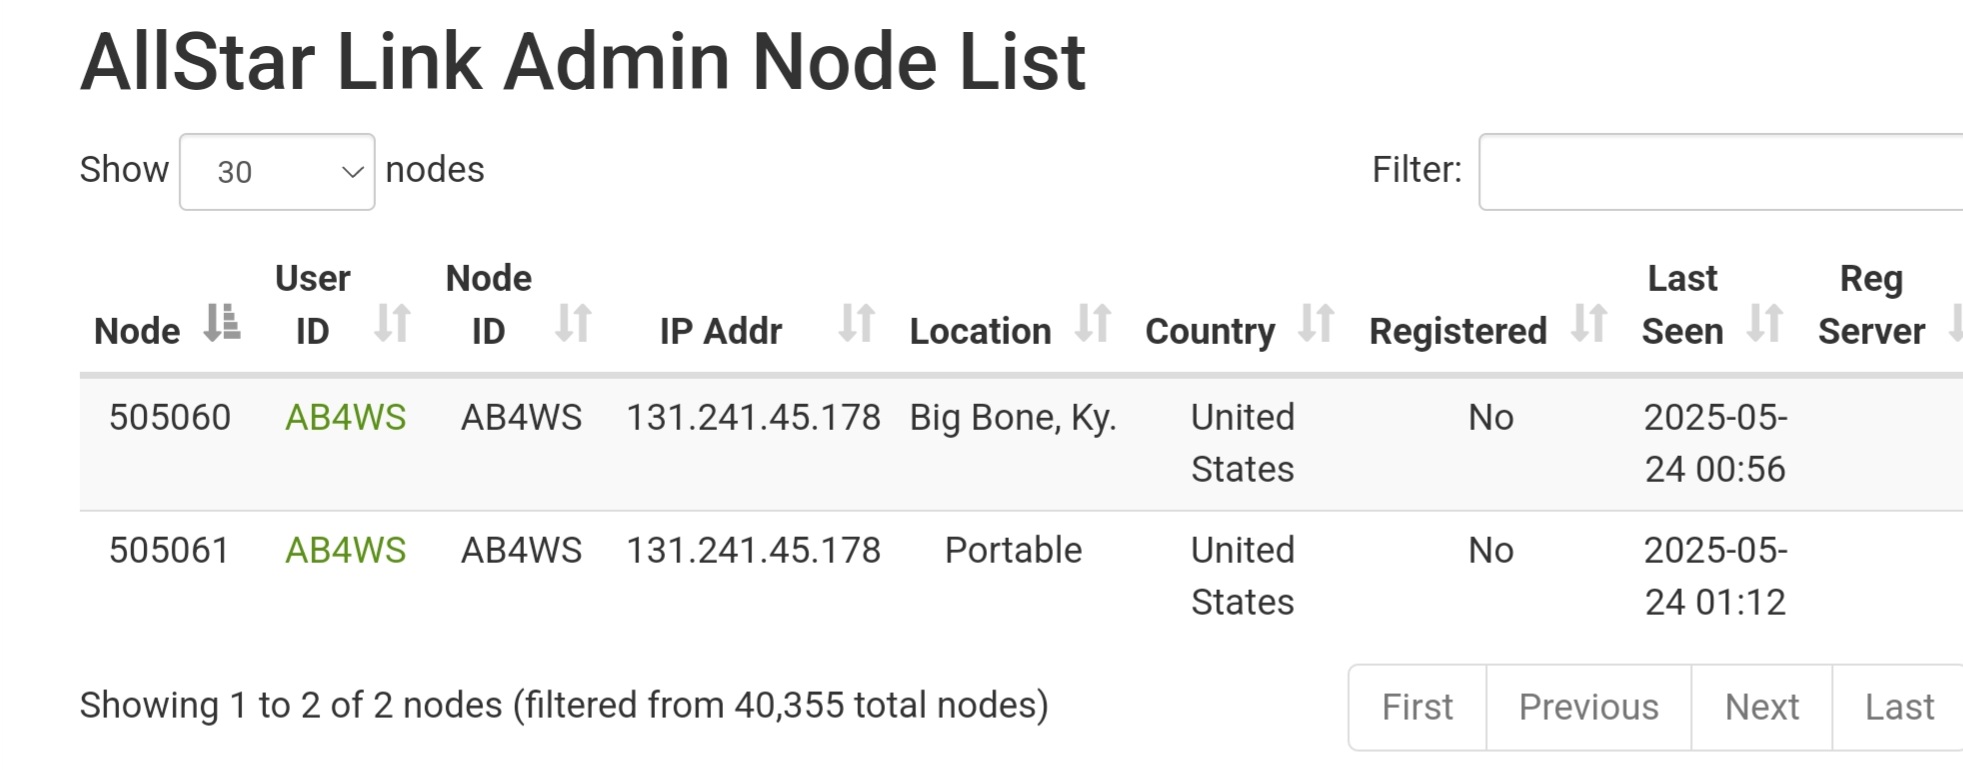Go to First page of results
The height and width of the screenshot is (770, 1963).
pyautogui.click(x=1417, y=707)
